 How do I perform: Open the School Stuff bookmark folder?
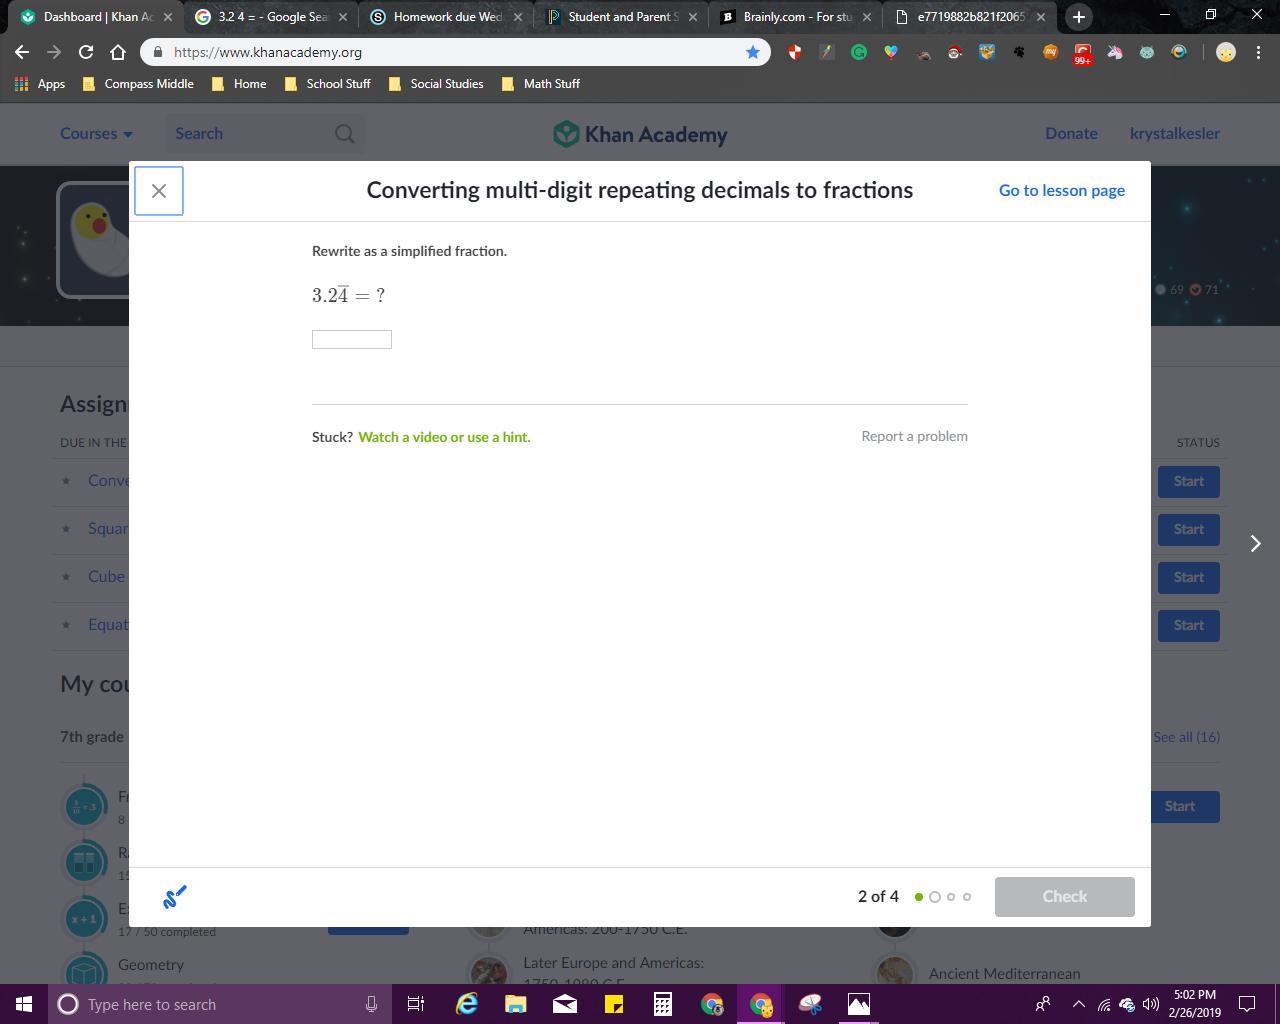(327, 84)
